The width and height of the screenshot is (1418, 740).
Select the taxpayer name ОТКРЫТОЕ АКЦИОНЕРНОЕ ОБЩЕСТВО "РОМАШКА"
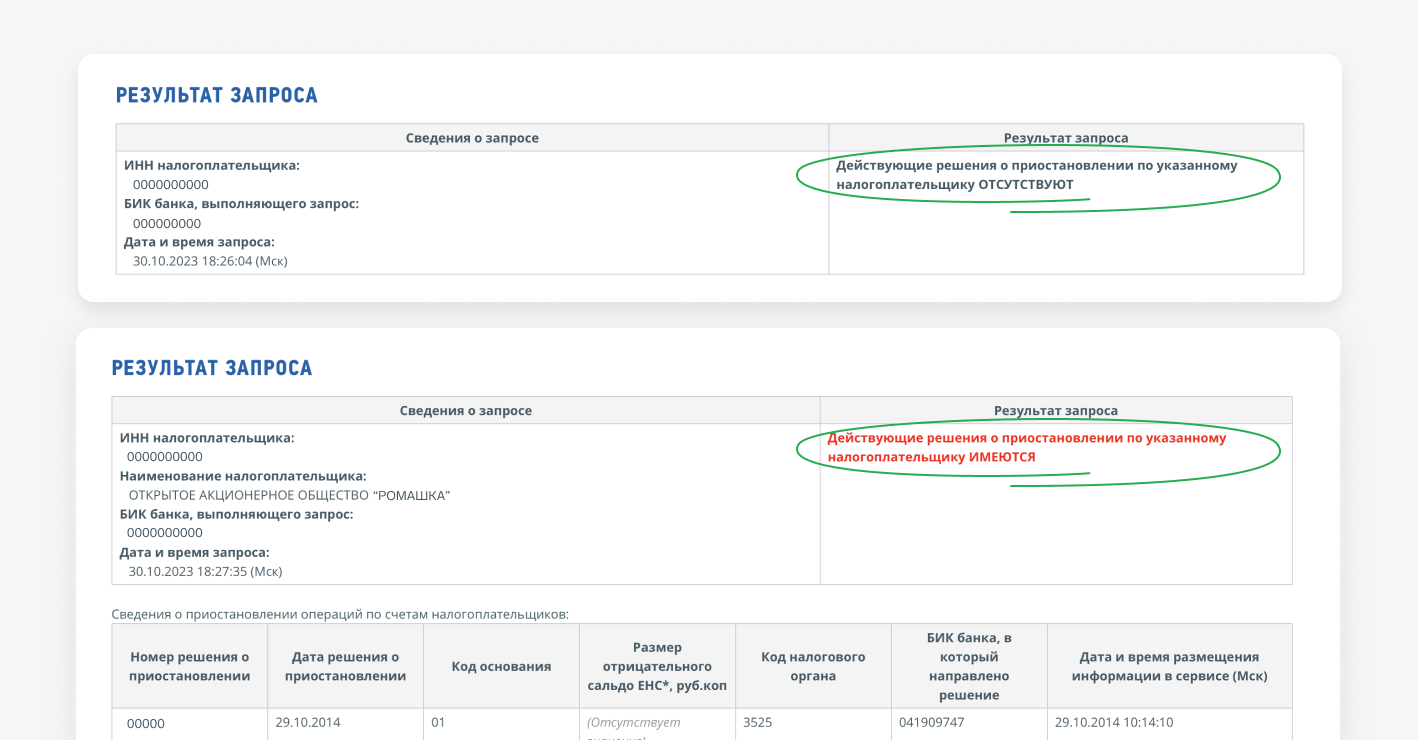pyautogui.click(x=289, y=495)
